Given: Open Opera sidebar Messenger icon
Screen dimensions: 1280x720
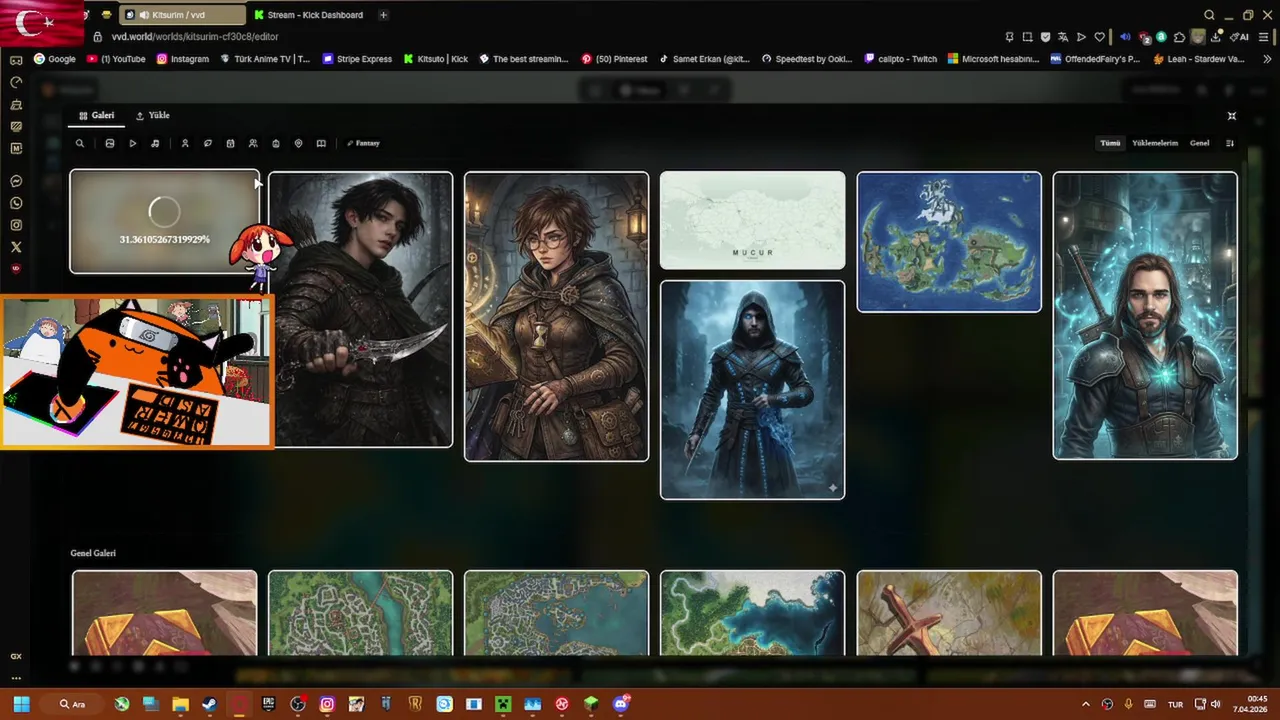Looking at the screenshot, I should [16, 182].
